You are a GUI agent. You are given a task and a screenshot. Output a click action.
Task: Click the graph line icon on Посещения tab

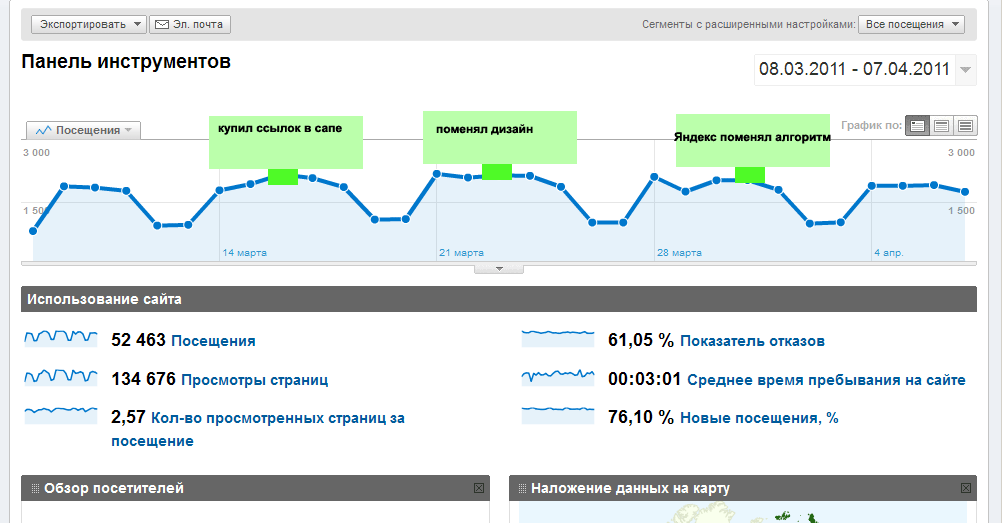[43, 130]
